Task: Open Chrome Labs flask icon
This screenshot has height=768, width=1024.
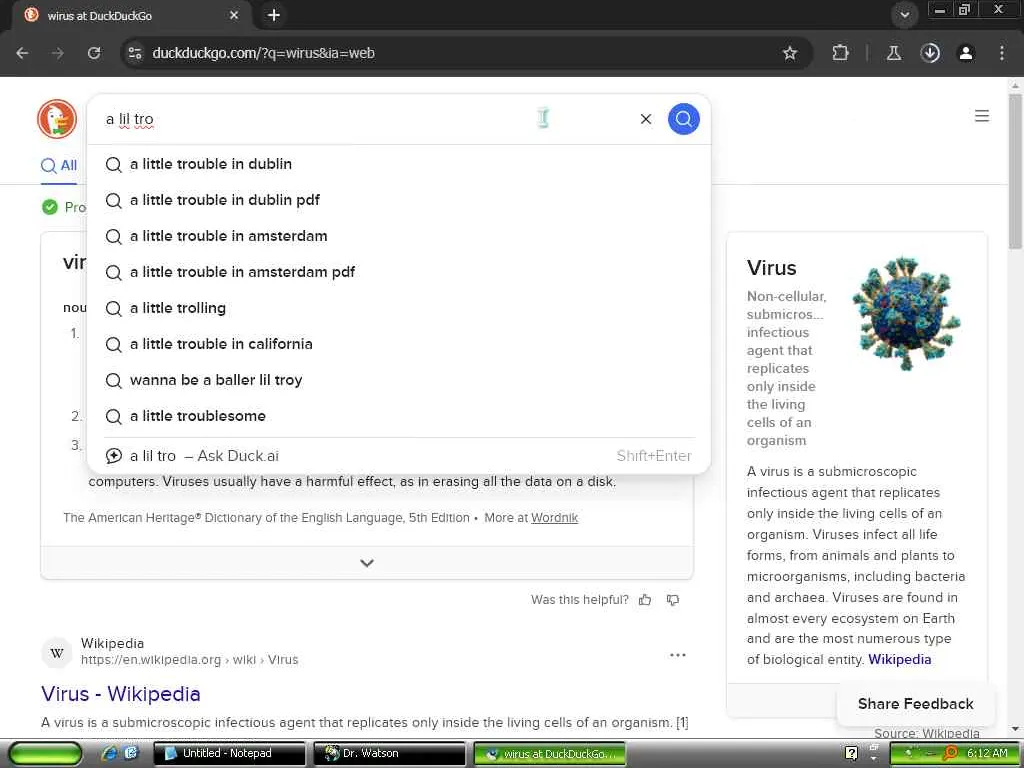Action: click(x=893, y=53)
